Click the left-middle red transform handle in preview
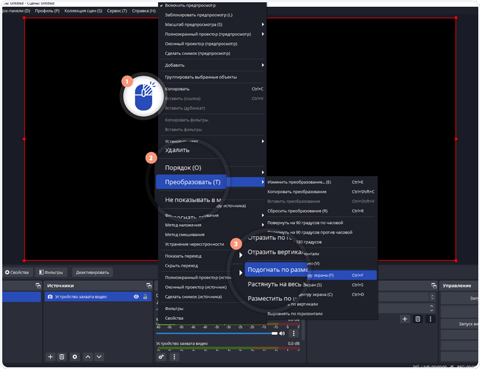 point(24,139)
